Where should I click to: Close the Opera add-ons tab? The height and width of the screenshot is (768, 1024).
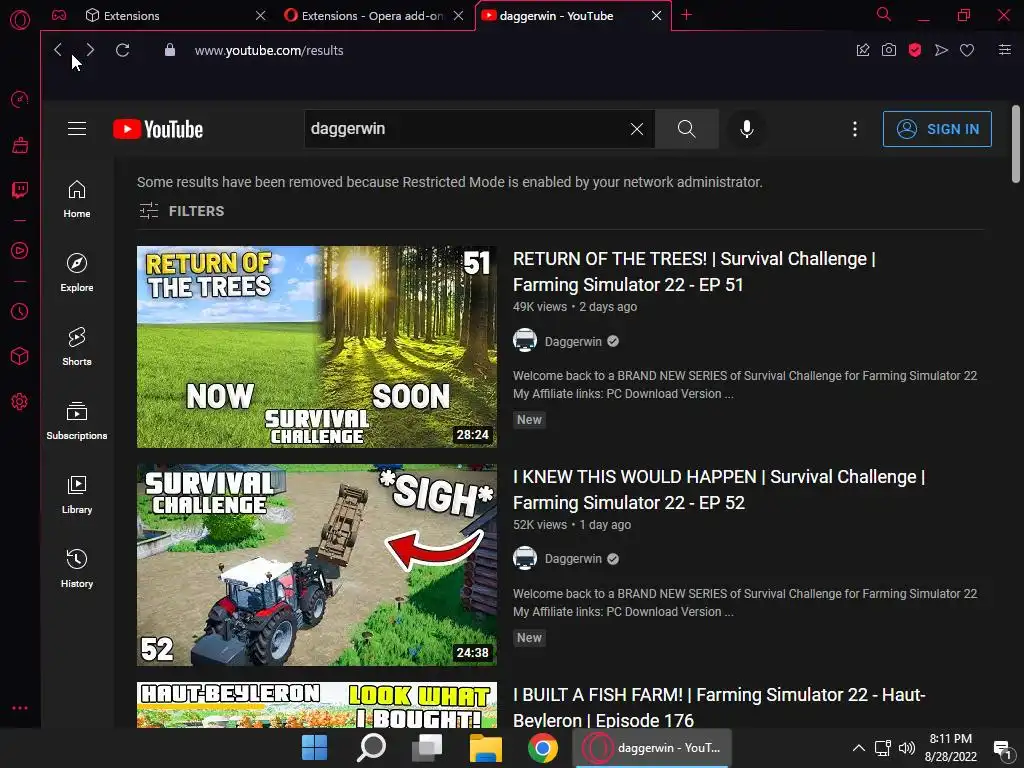click(x=458, y=16)
